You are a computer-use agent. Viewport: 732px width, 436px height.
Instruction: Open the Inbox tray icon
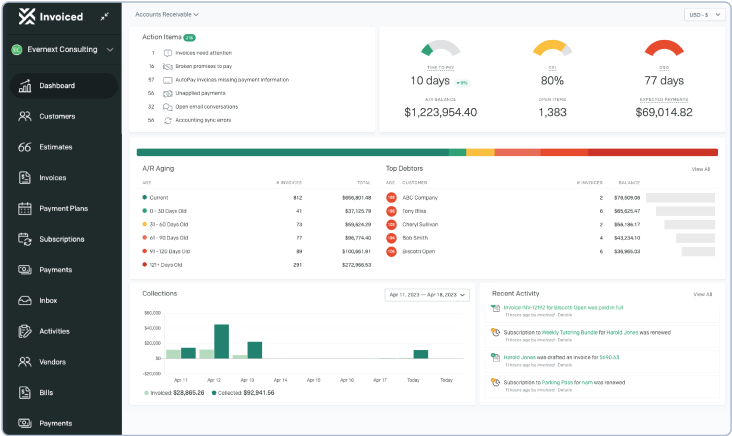pyautogui.click(x=25, y=301)
